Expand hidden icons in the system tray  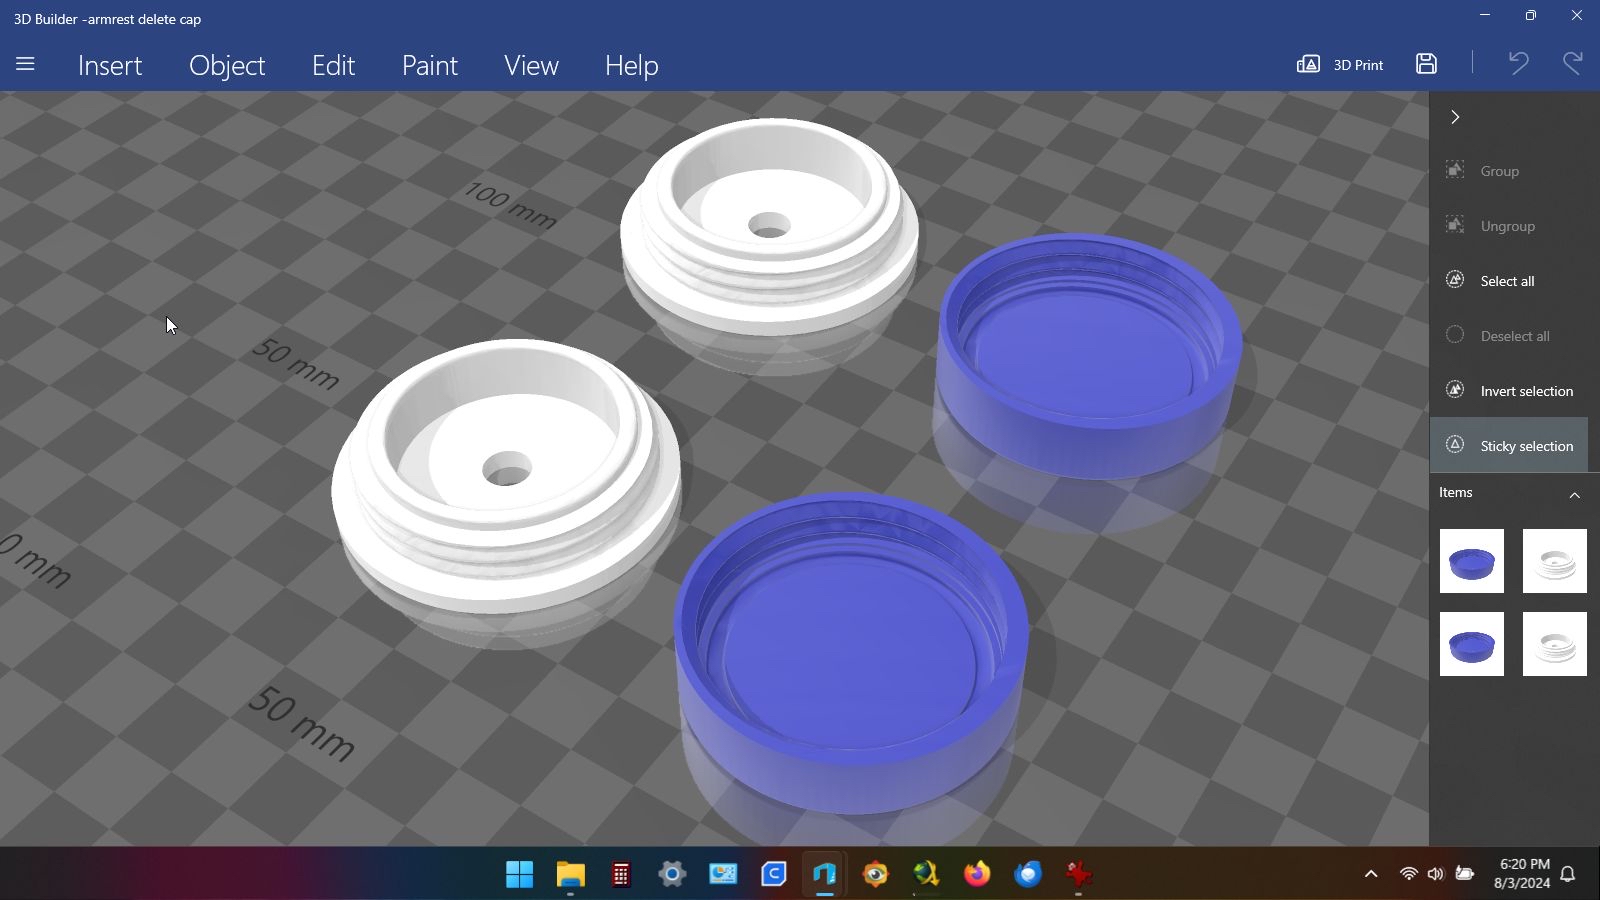coord(1369,873)
